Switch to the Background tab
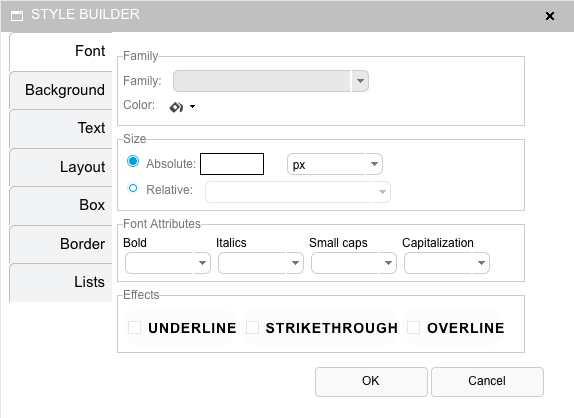This screenshot has height=418, width=574. coord(61,90)
